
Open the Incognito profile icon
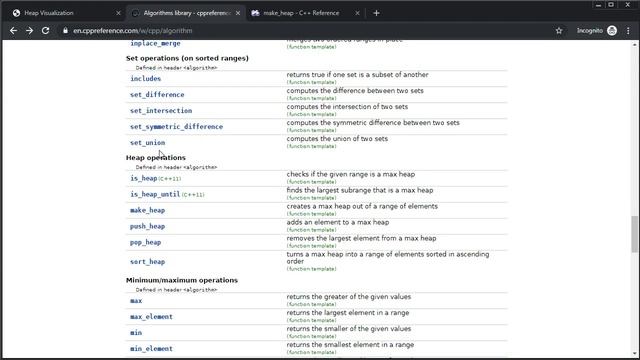612,31
